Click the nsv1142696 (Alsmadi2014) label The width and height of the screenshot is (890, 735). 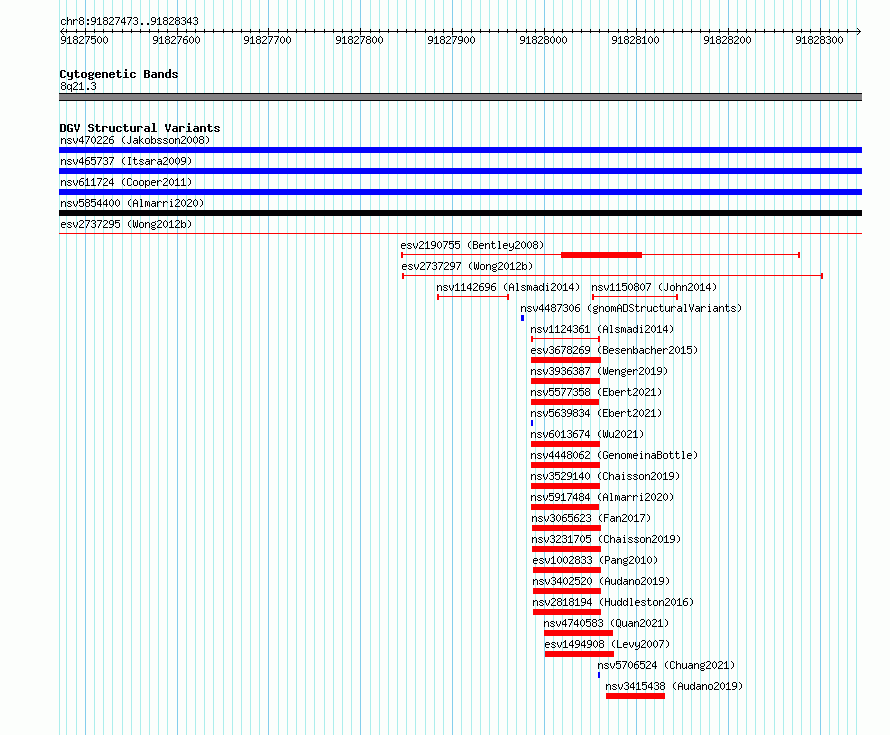click(x=508, y=287)
